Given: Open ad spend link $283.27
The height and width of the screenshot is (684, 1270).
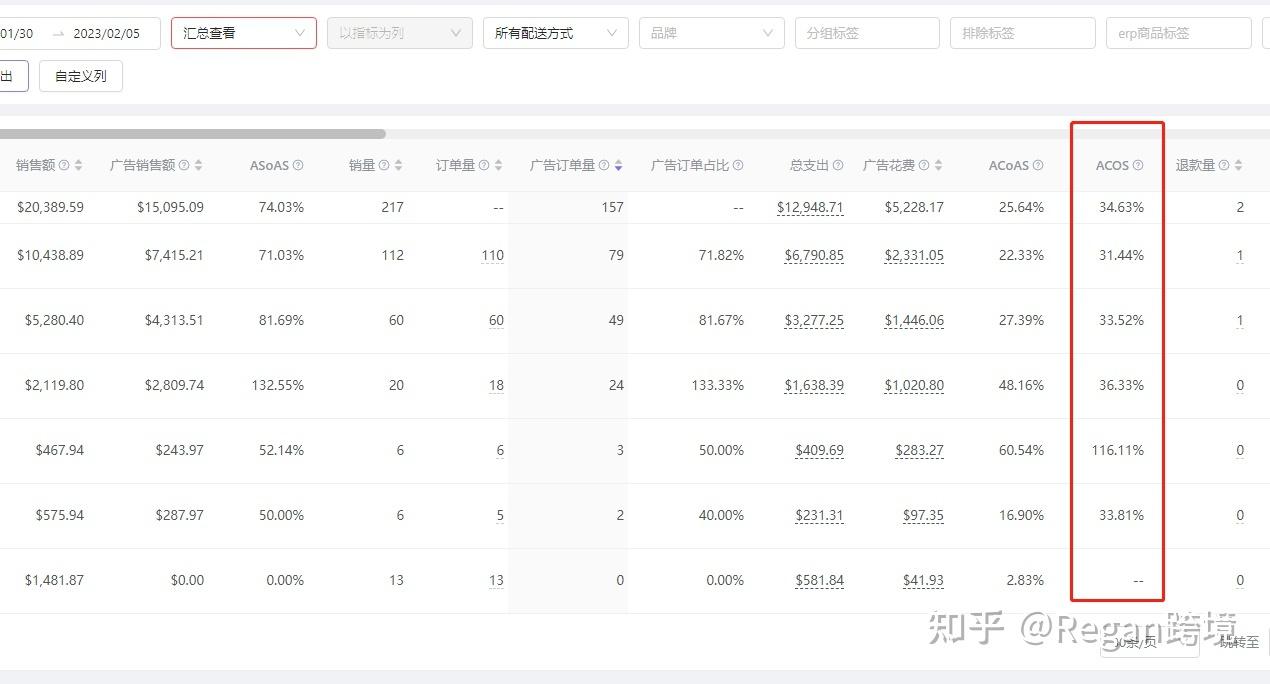Looking at the screenshot, I should coord(920,451).
